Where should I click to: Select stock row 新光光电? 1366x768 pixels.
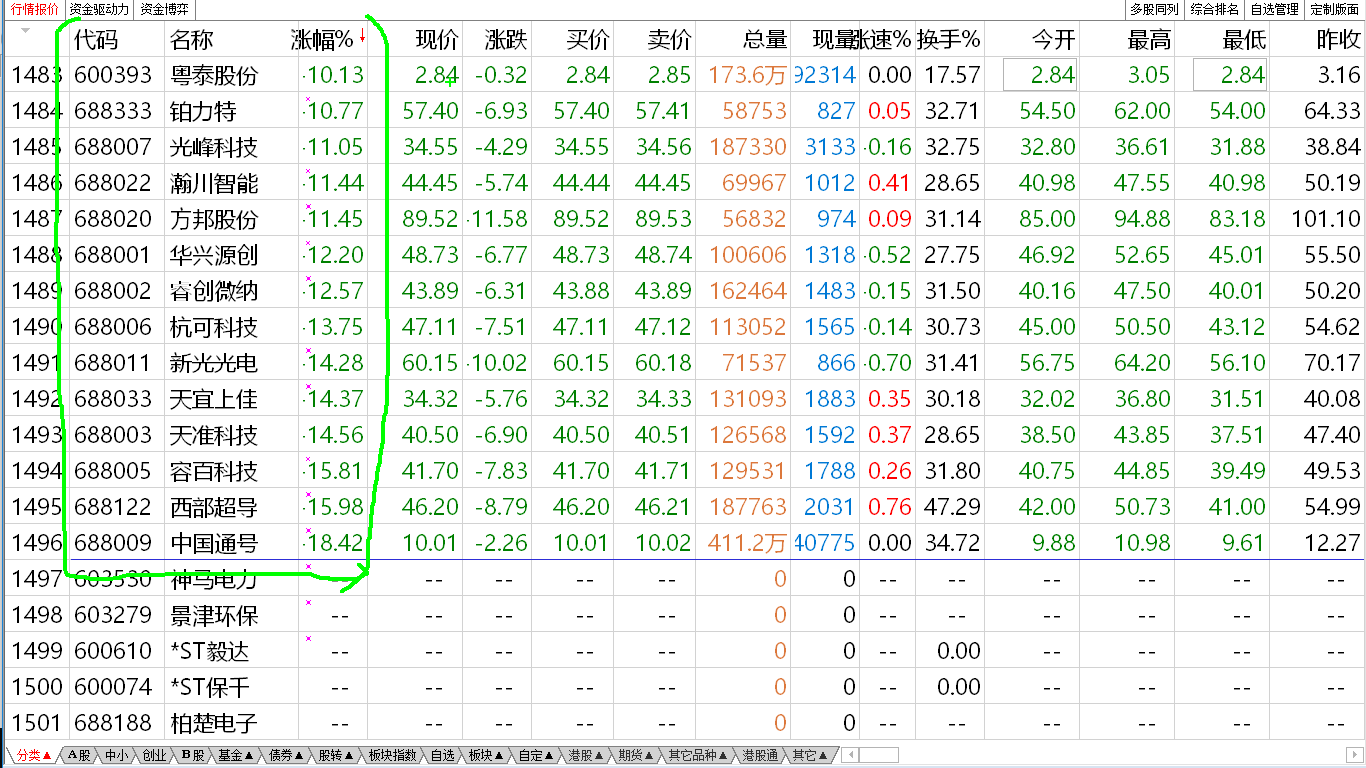click(x=683, y=363)
